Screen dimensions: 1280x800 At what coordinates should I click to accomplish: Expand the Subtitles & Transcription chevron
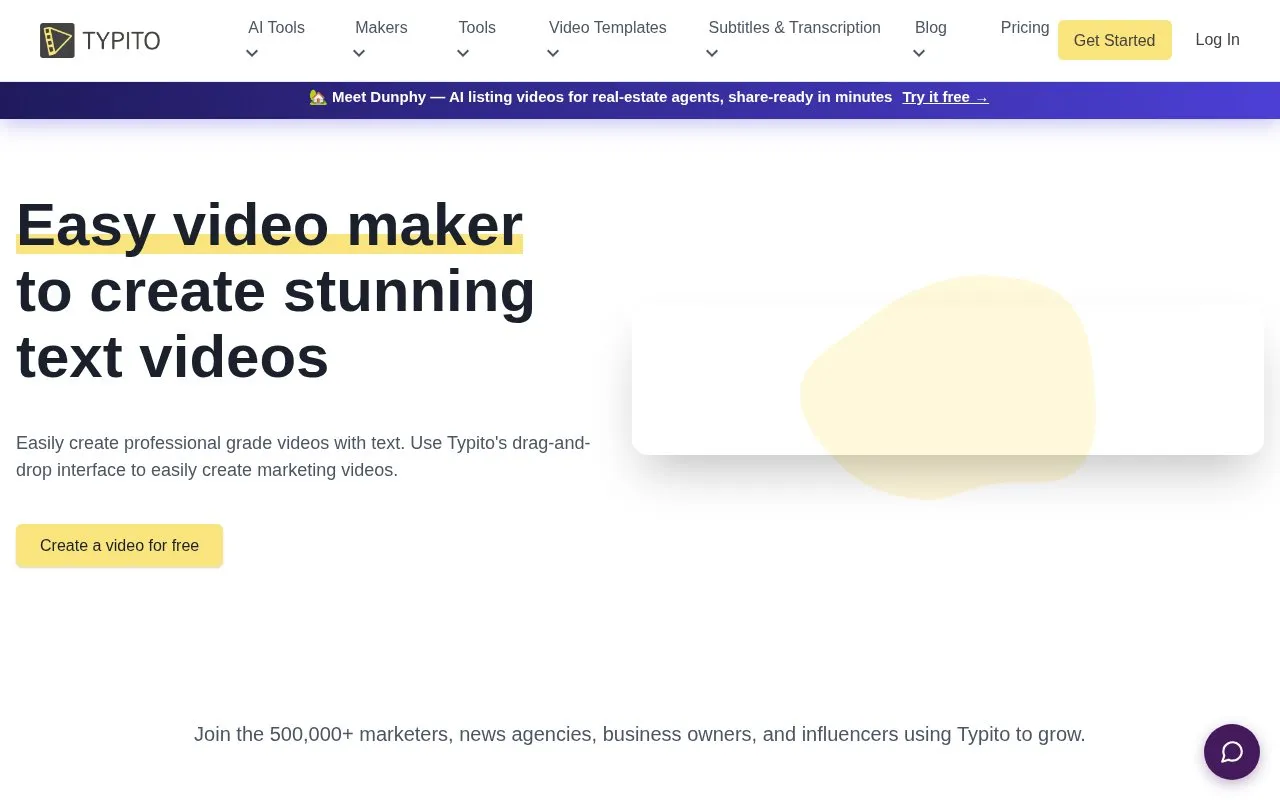(712, 54)
